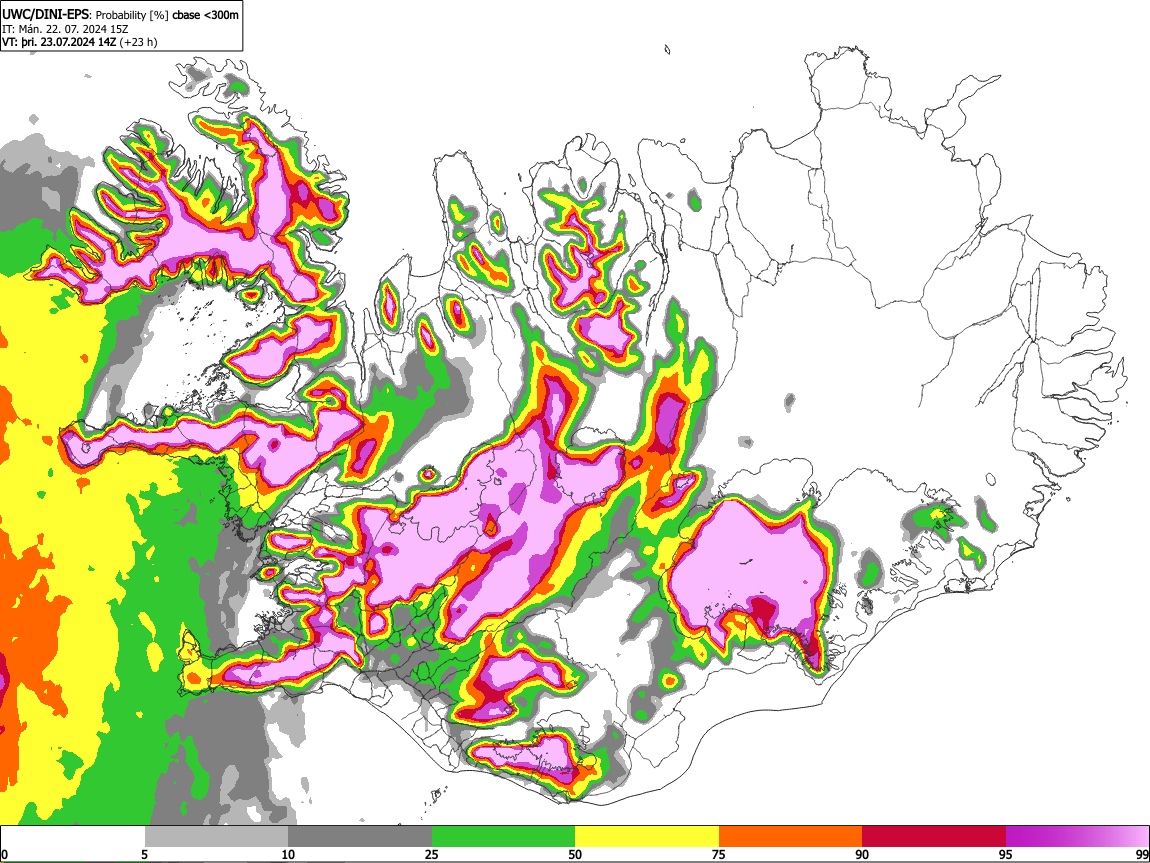
Task: Click the dark gray 10-25% legend swatch
Action: tap(360, 837)
